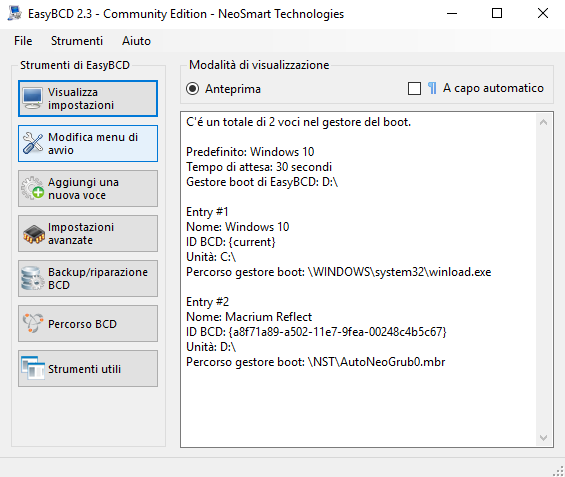Enable the A capo automatico checkbox
The image size is (565, 477).
click(x=414, y=89)
